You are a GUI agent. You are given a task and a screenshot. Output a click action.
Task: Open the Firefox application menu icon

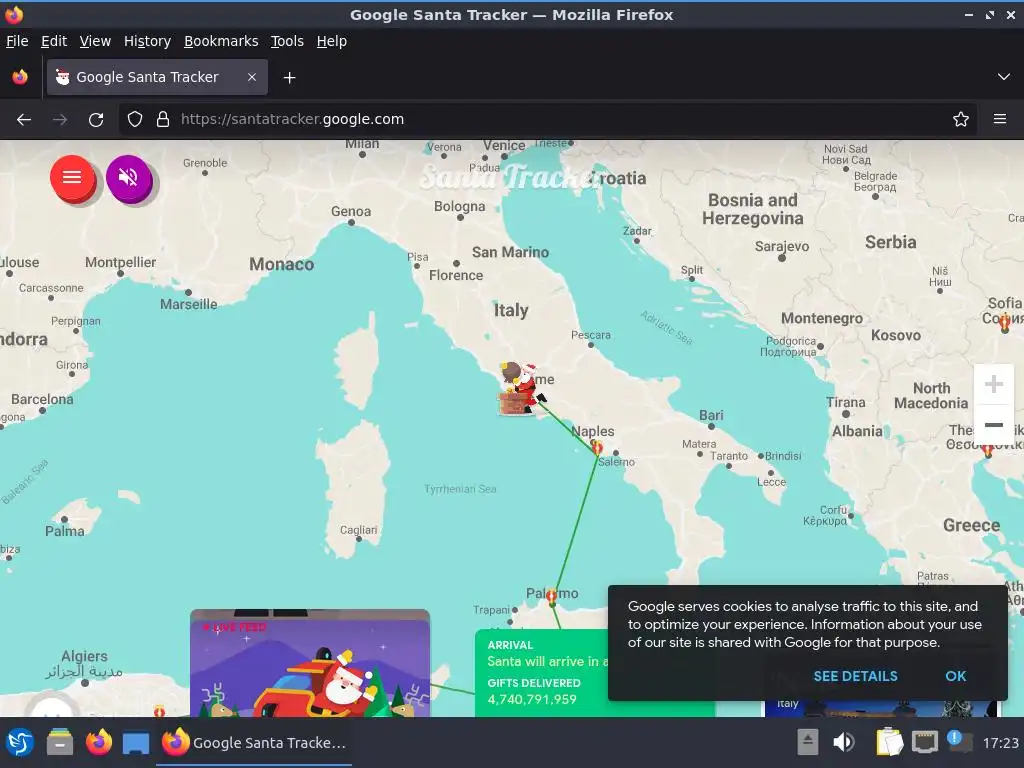coord(999,120)
